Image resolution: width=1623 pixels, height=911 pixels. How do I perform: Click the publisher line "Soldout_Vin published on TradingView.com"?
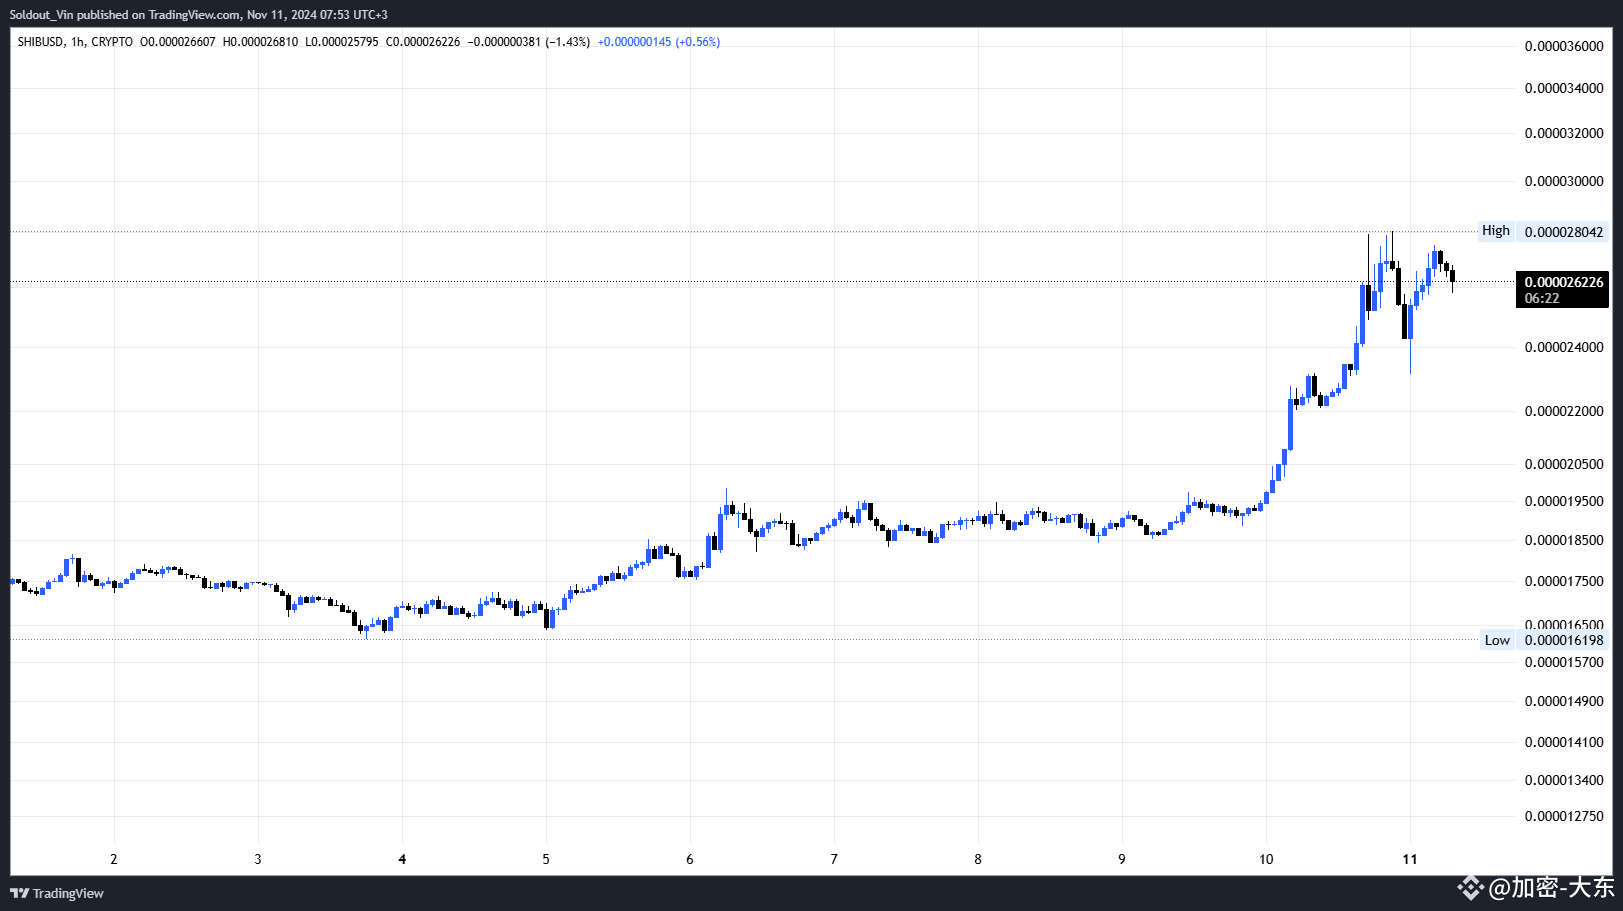coord(126,15)
